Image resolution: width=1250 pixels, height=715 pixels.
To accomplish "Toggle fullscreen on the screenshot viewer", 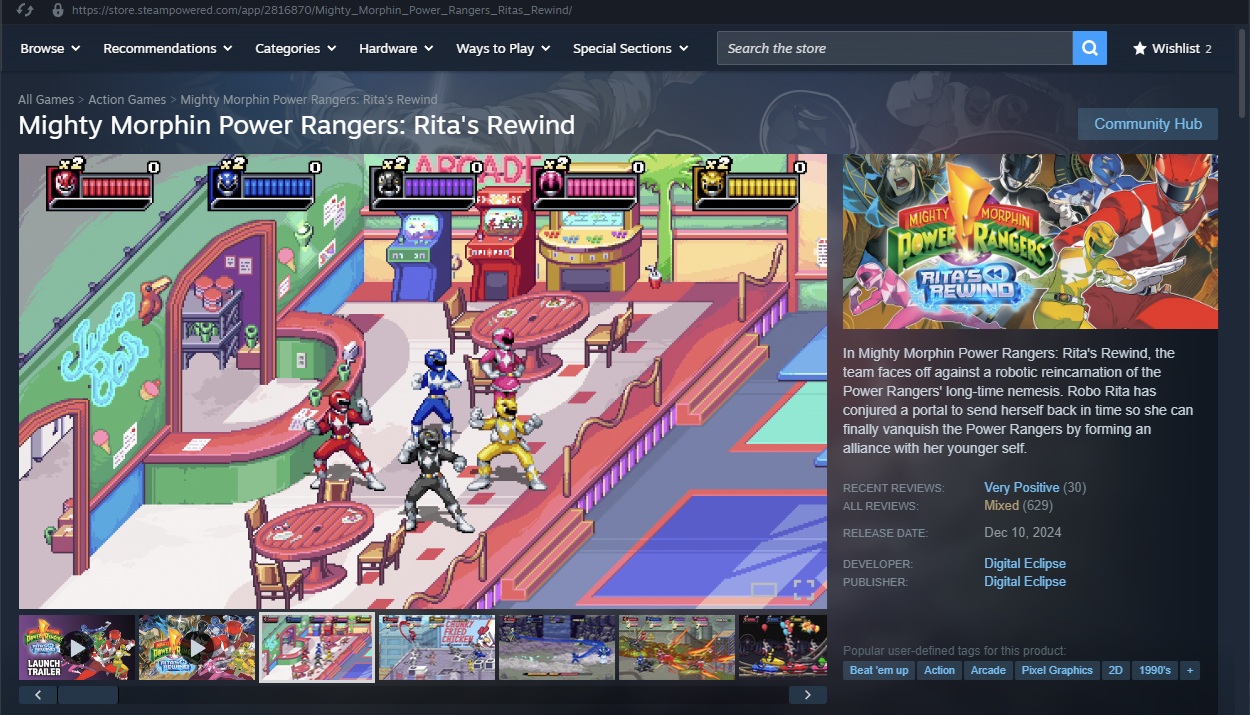I will 804,588.
